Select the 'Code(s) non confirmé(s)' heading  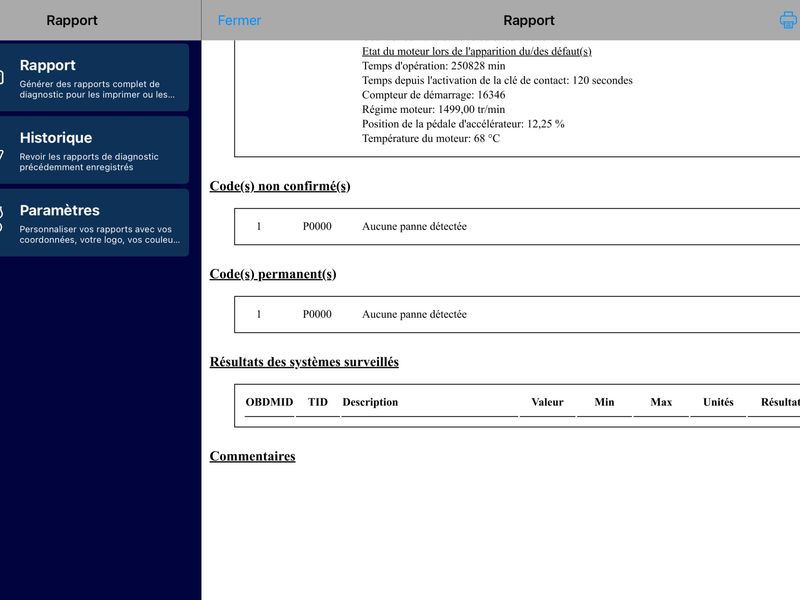click(280, 186)
